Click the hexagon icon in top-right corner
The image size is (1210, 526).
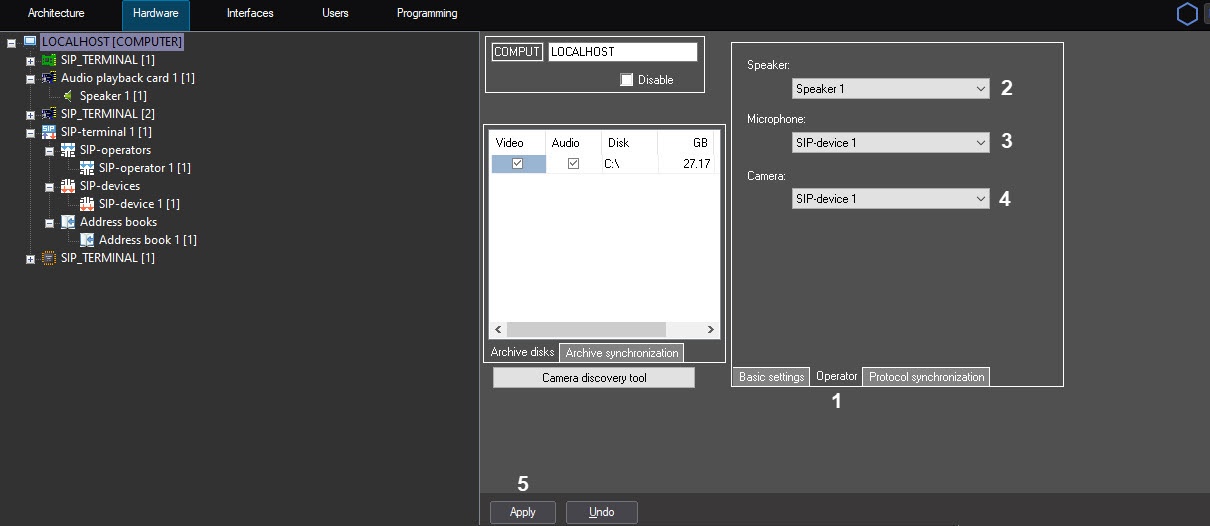point(1187,14)
